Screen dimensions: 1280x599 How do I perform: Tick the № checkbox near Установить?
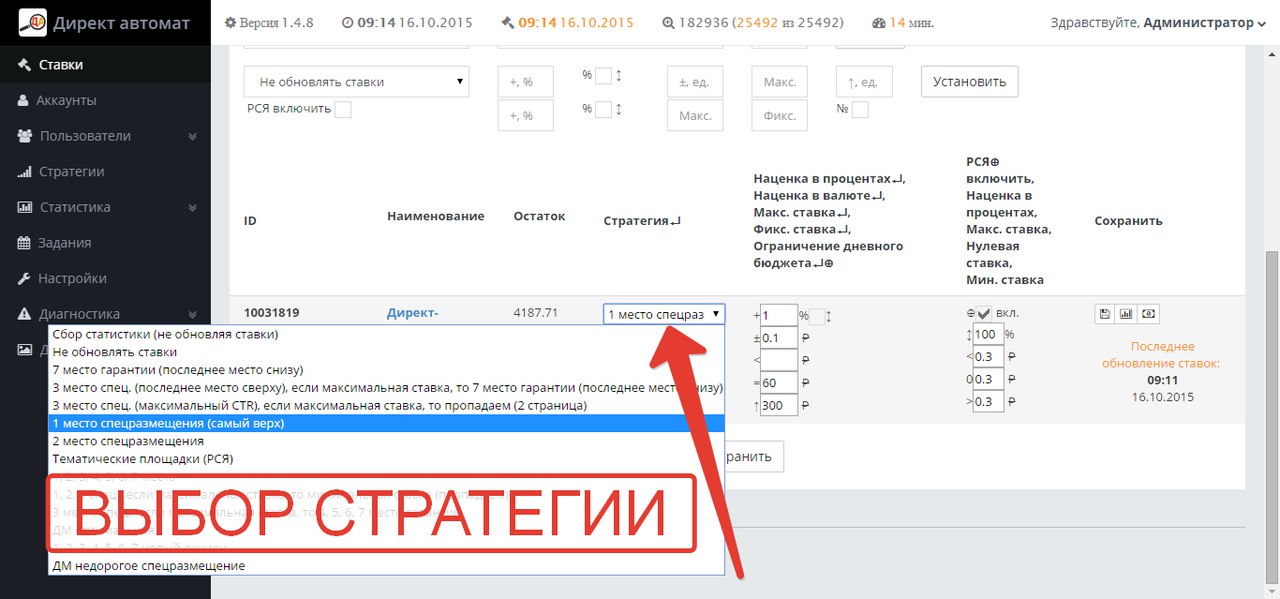(x=860, y=110)
